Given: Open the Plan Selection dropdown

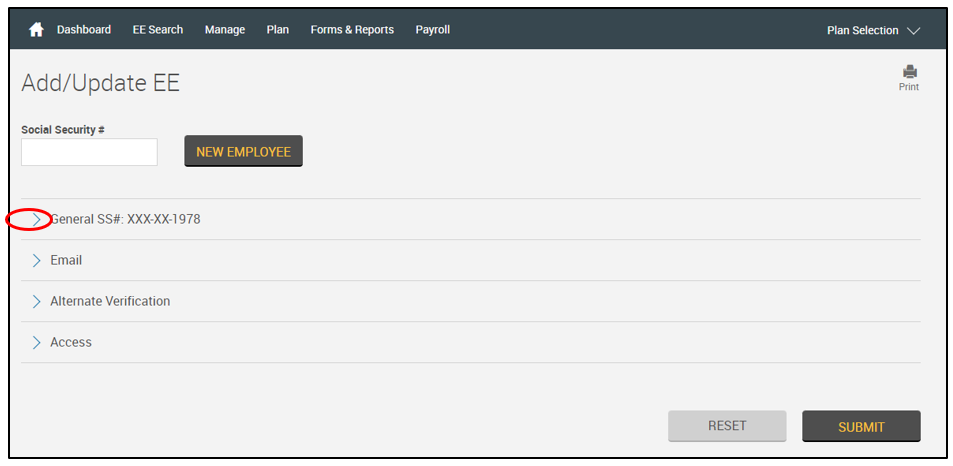Looking at the screenshot, I should click(872, 31).
